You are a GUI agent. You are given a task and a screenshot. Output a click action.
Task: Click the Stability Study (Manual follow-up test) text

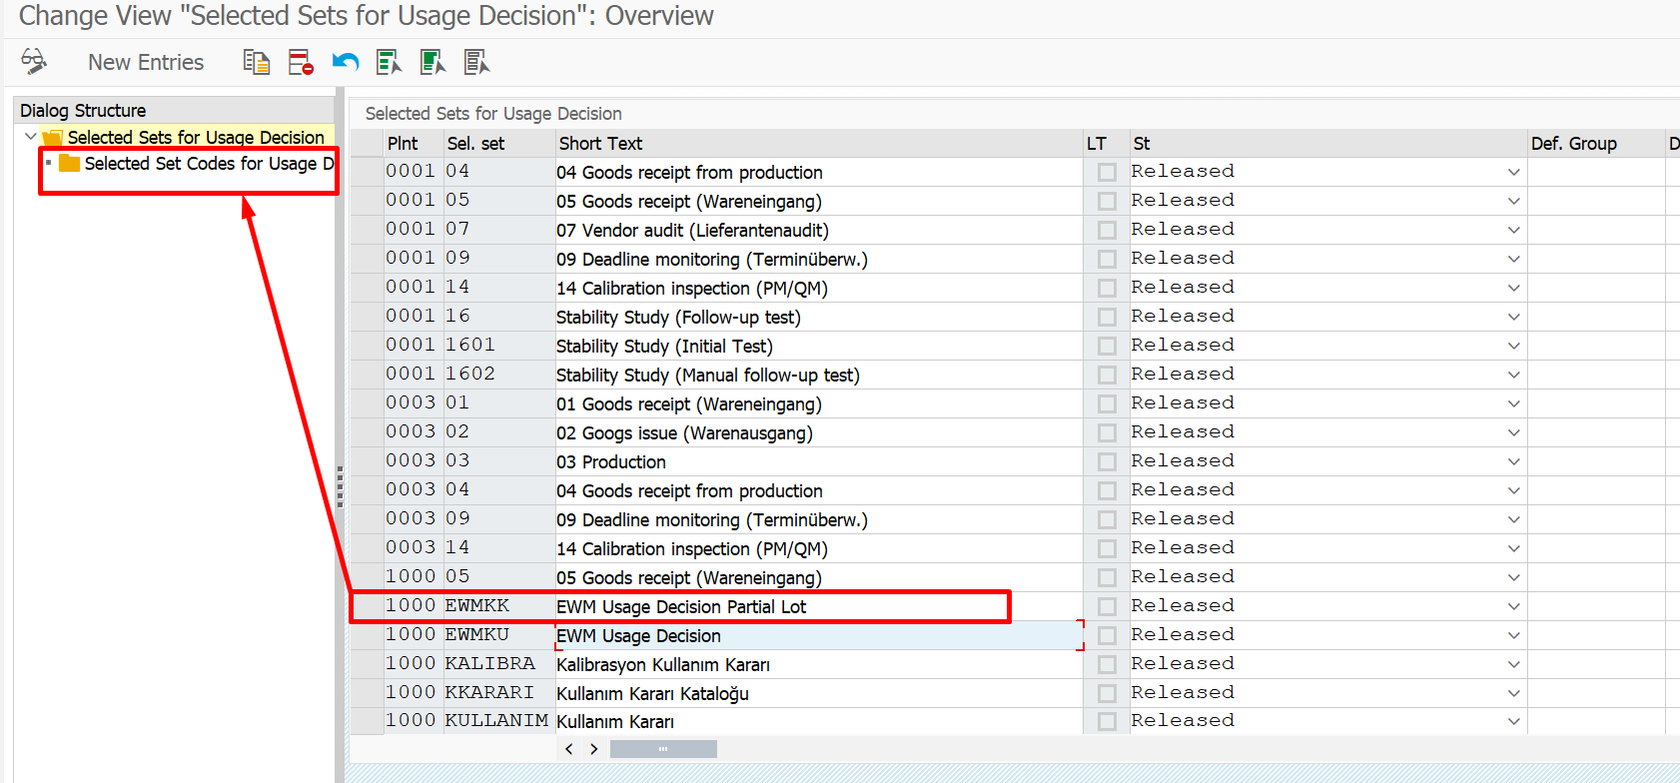[x=708, y=375]
